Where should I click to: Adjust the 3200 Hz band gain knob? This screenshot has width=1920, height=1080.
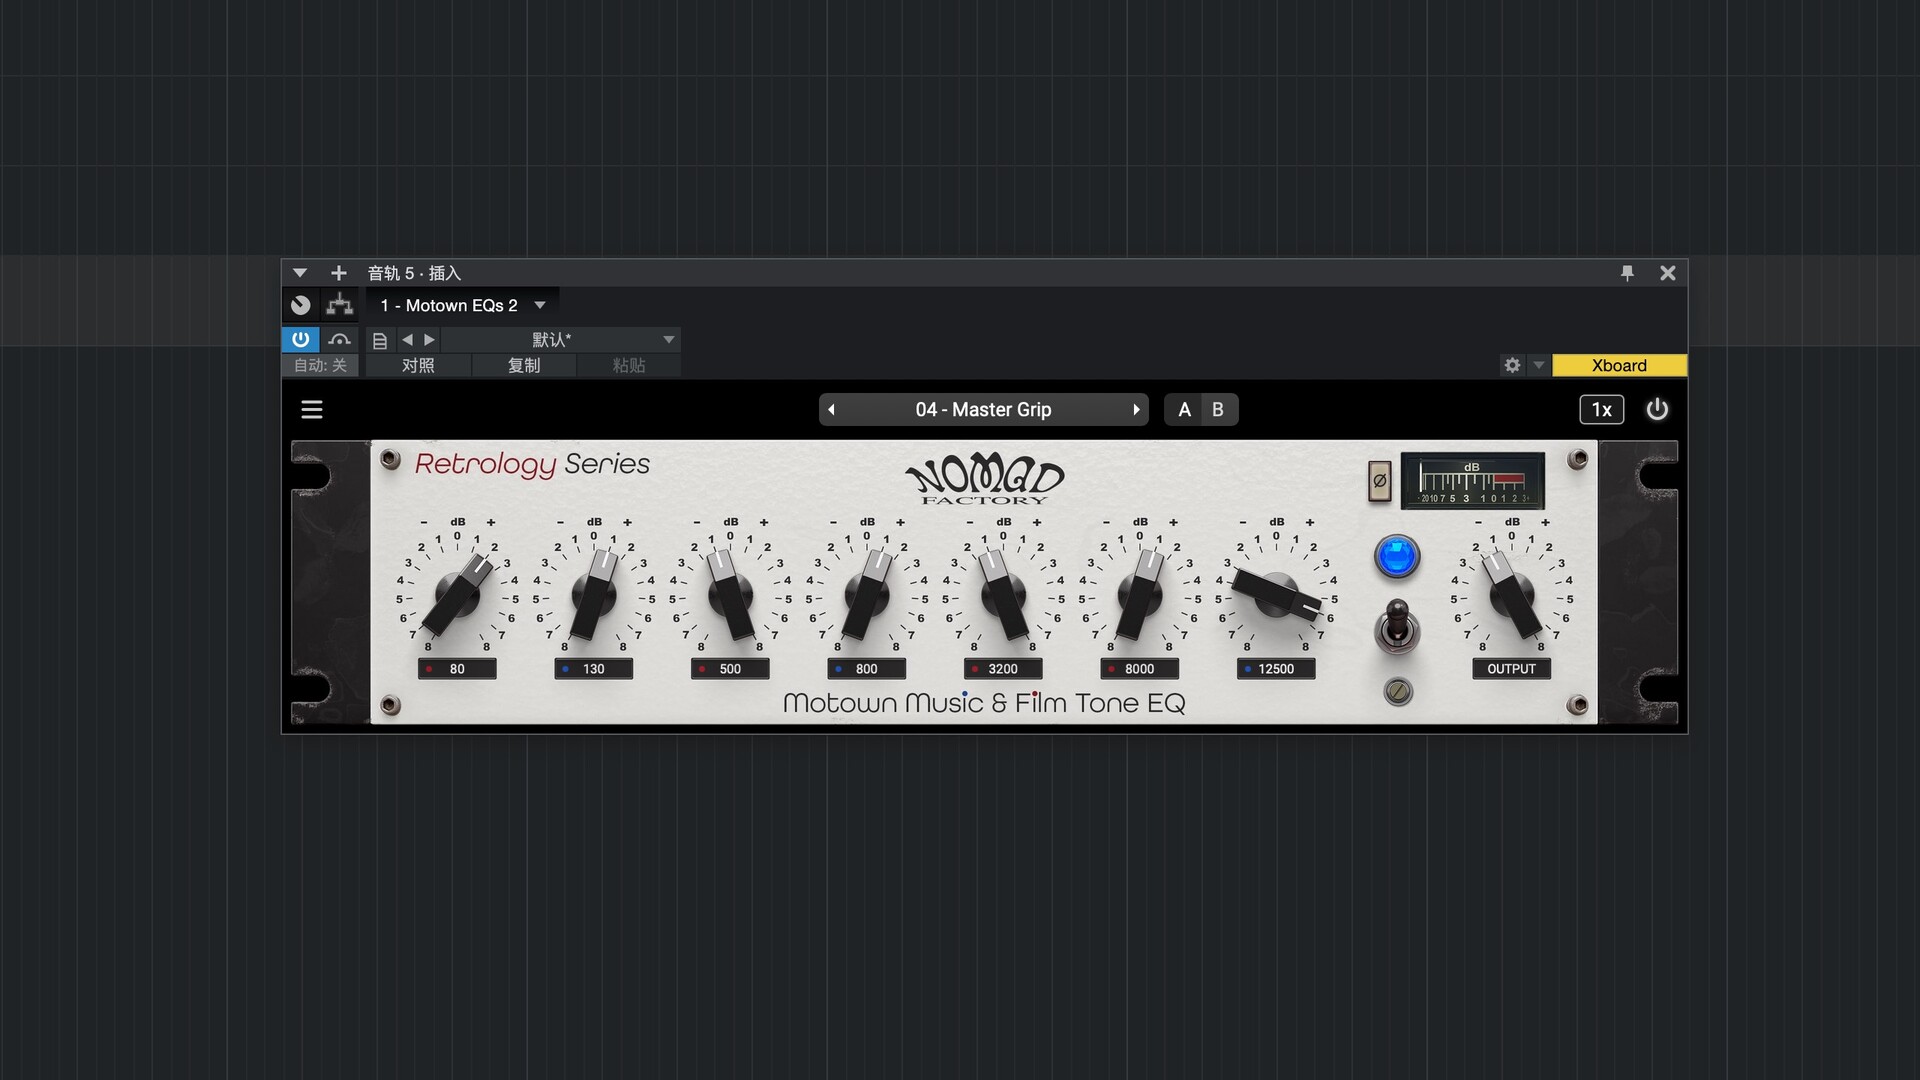pyautogui.click(x=1003, y=596)
